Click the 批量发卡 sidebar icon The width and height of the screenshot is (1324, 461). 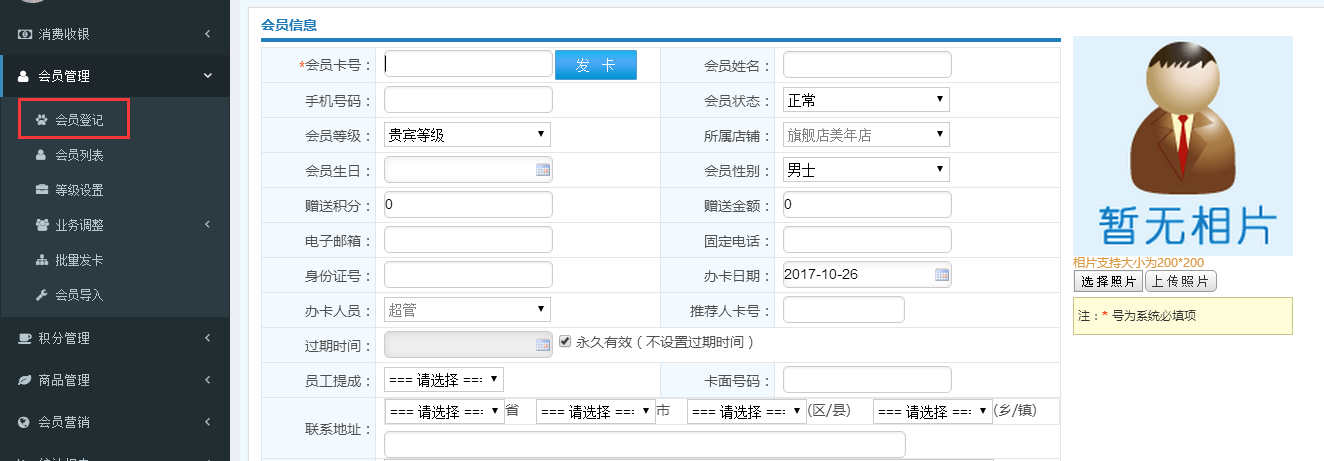pos(41,260)
